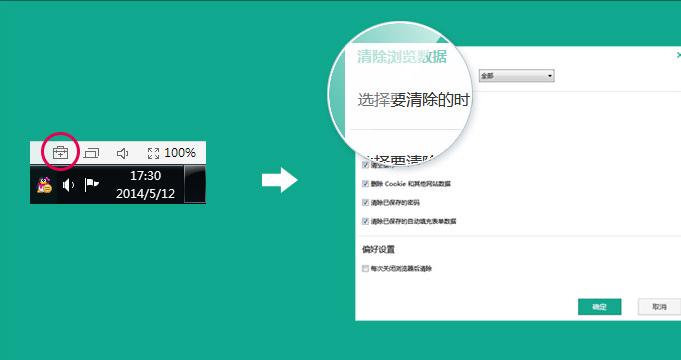The width and height of the screenshot is (681, 360).
Task: Open the Action Center flag icon
Action: point(91,185)
